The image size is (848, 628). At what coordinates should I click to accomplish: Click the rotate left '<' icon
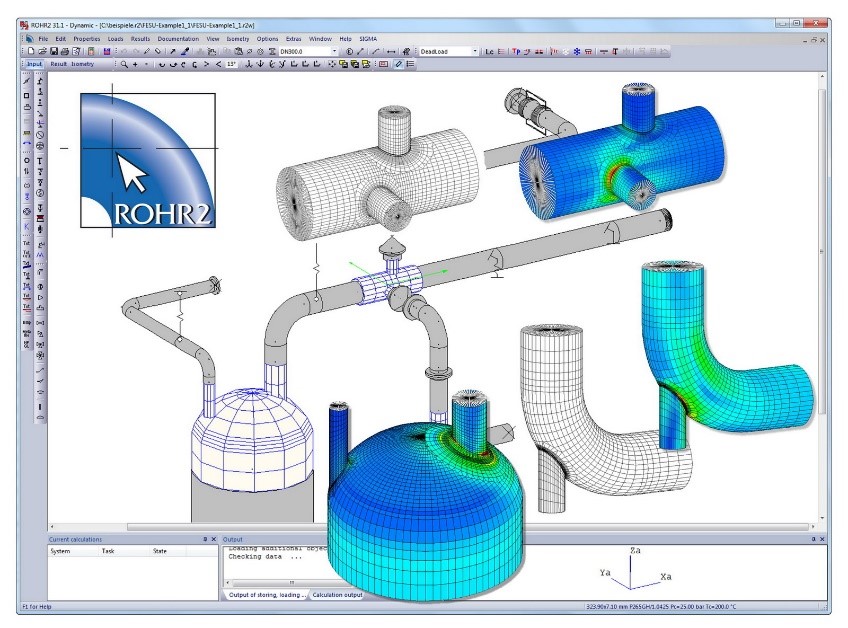point(218,64)
